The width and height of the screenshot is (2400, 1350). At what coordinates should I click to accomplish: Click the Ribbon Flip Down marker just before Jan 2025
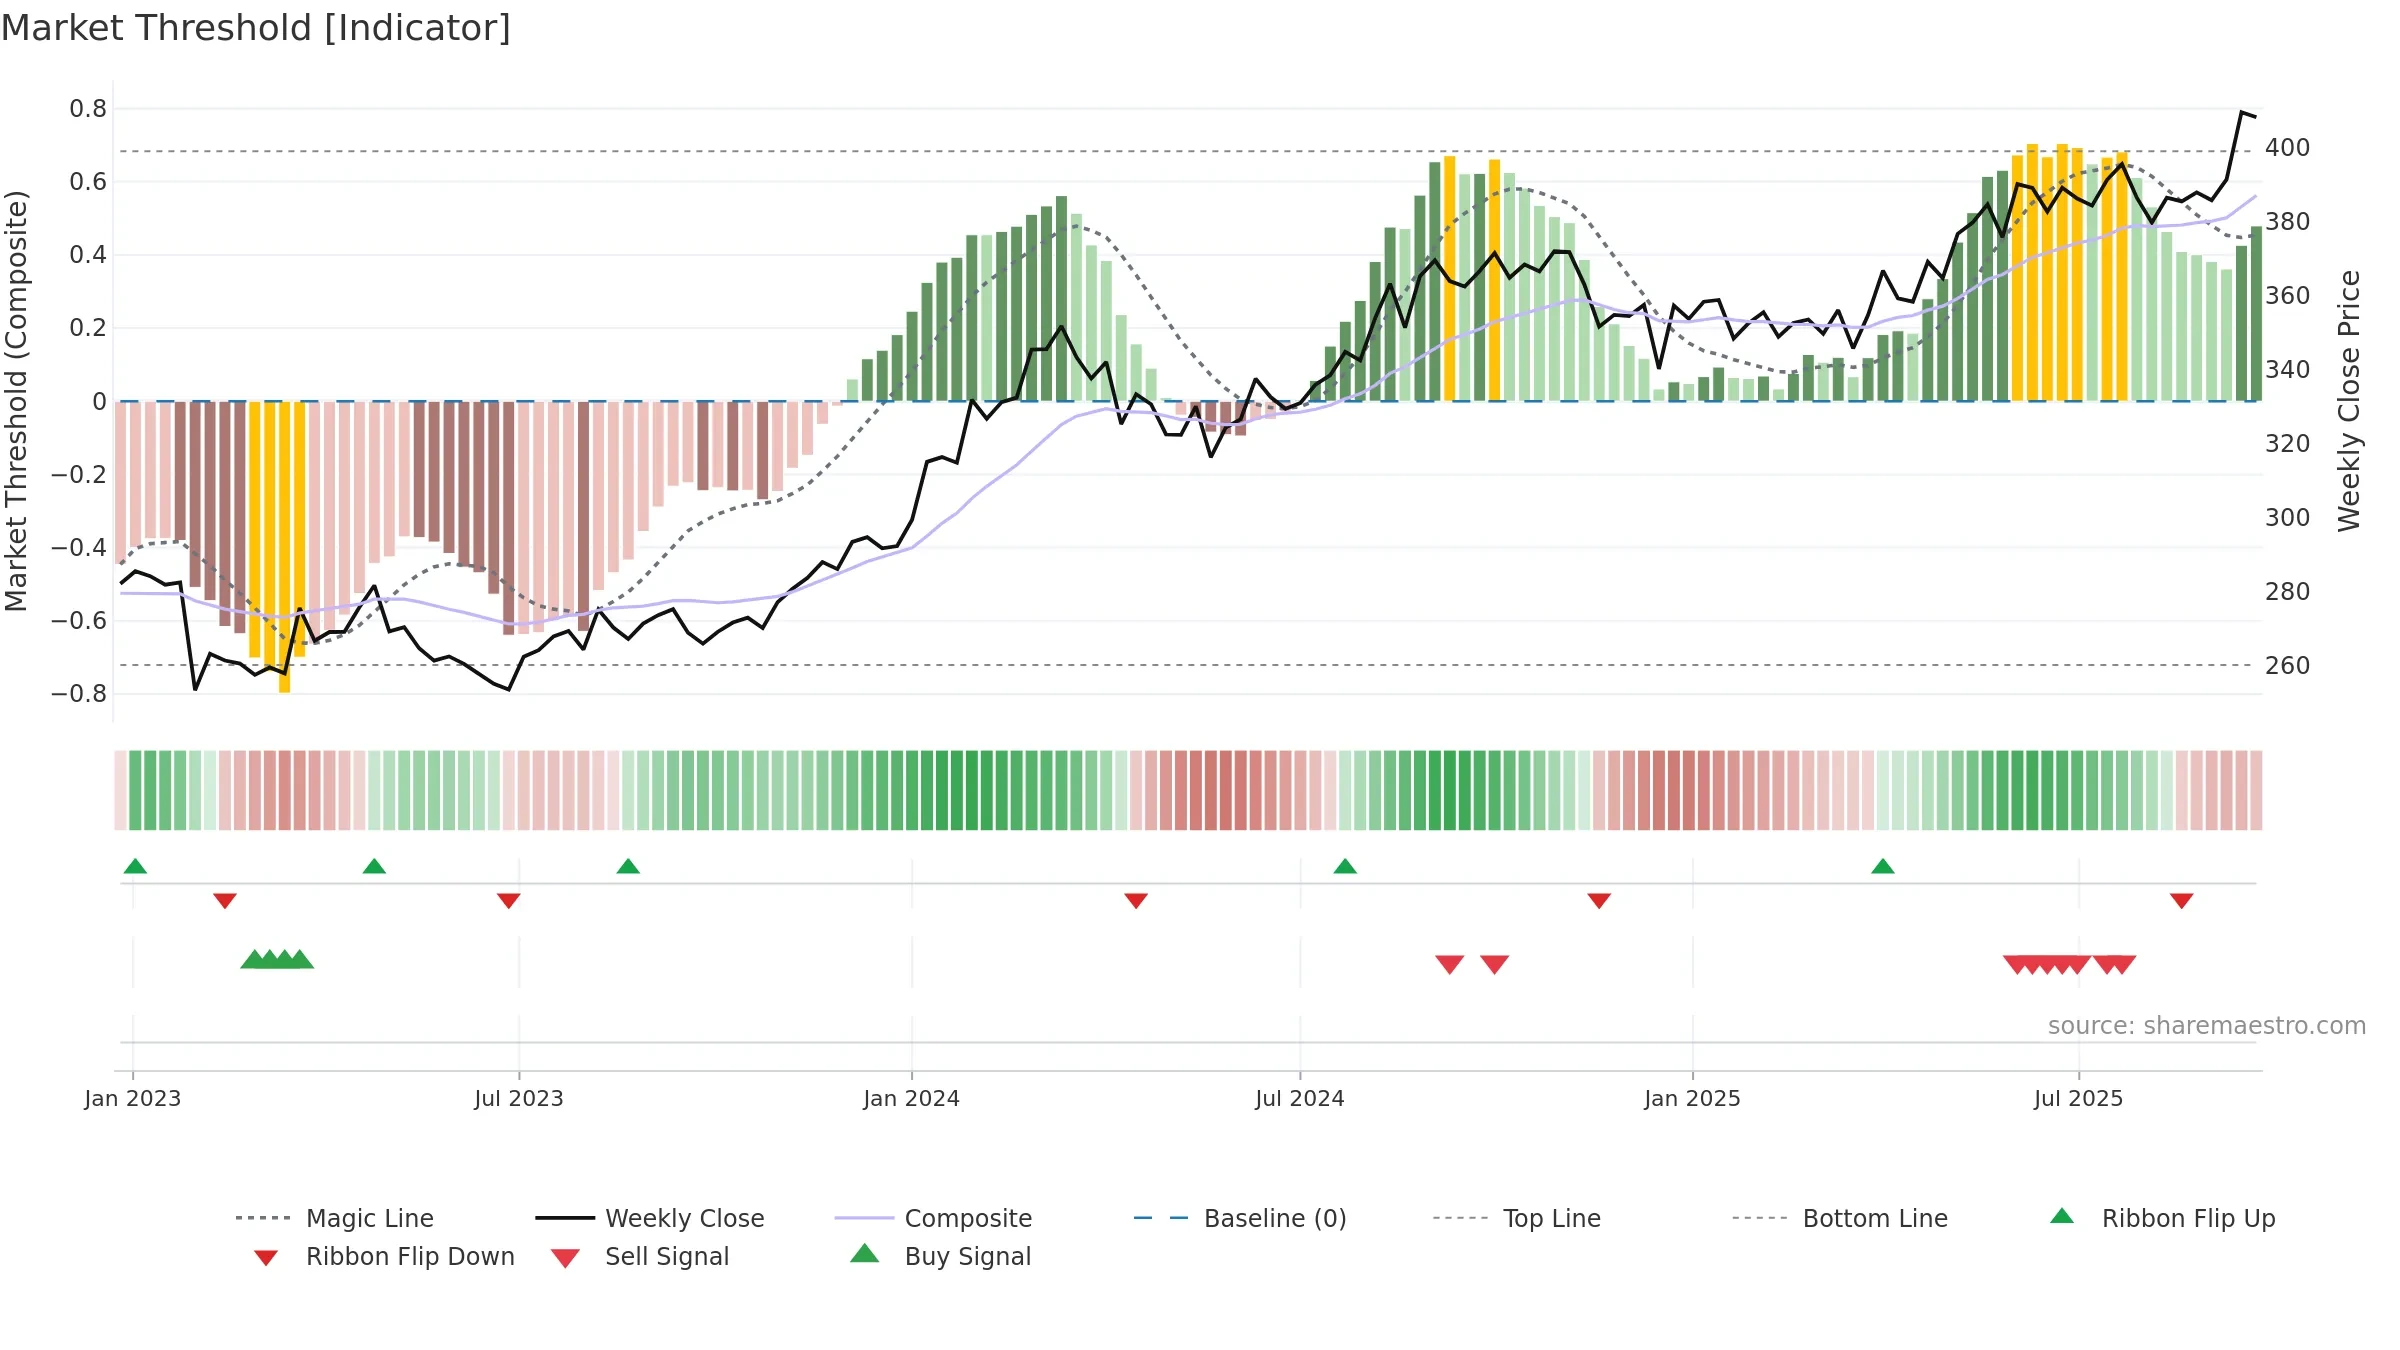click(1599, 901)
